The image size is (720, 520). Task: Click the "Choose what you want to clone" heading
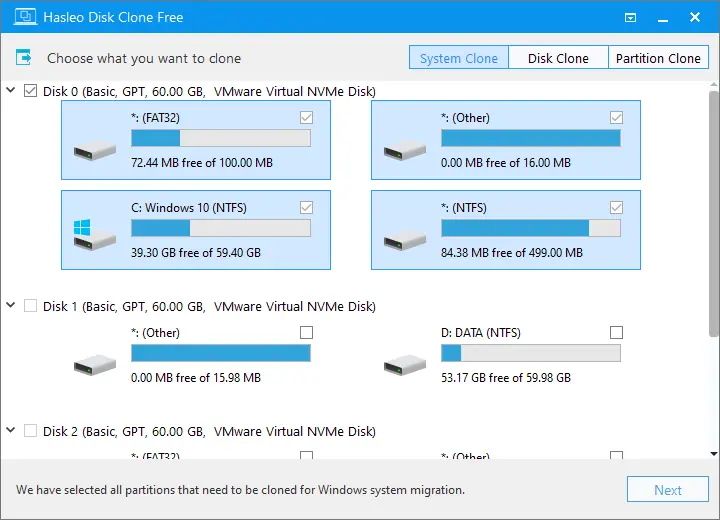coord(144,58)
